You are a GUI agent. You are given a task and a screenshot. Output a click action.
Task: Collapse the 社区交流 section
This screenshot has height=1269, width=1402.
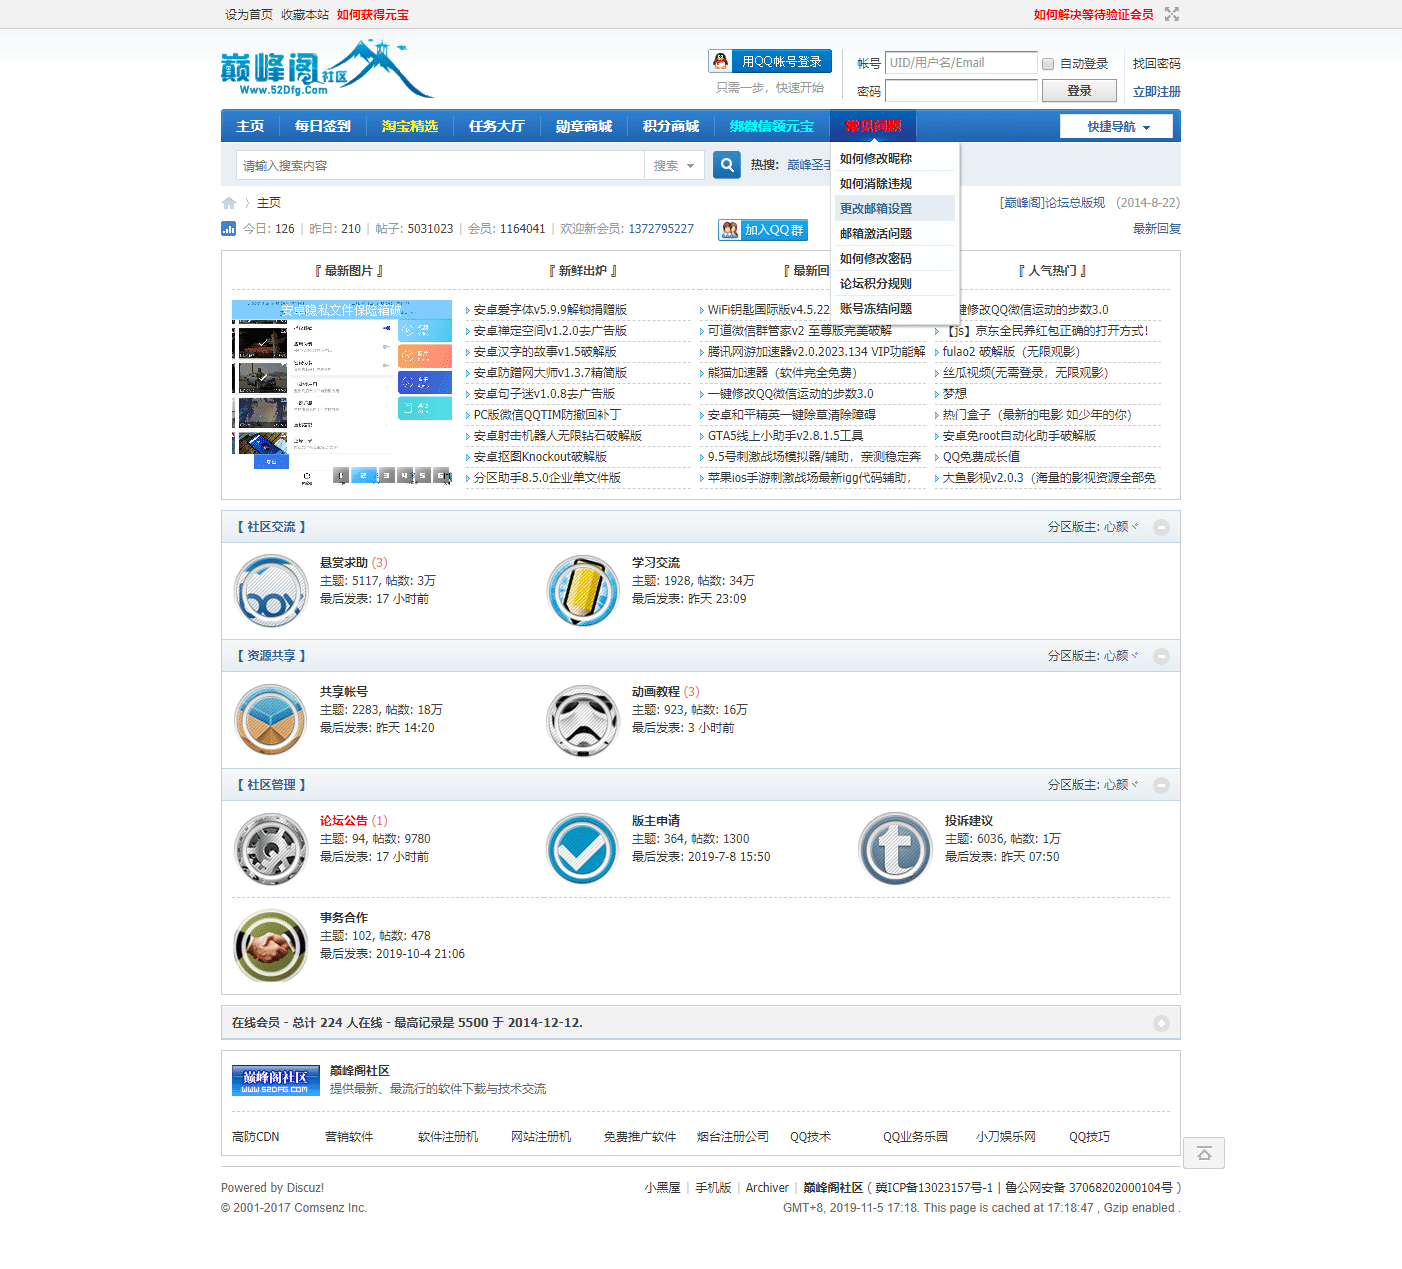coord(1161,527)
